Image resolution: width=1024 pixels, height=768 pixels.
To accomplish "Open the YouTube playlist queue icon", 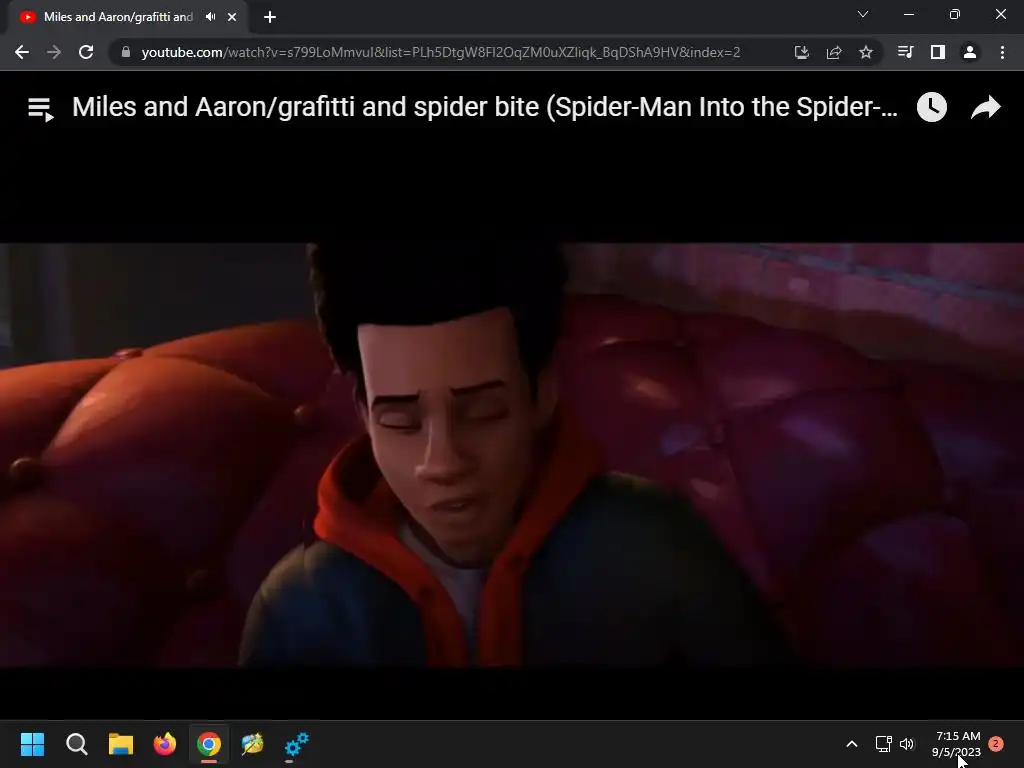I will (x=40, y=108).
